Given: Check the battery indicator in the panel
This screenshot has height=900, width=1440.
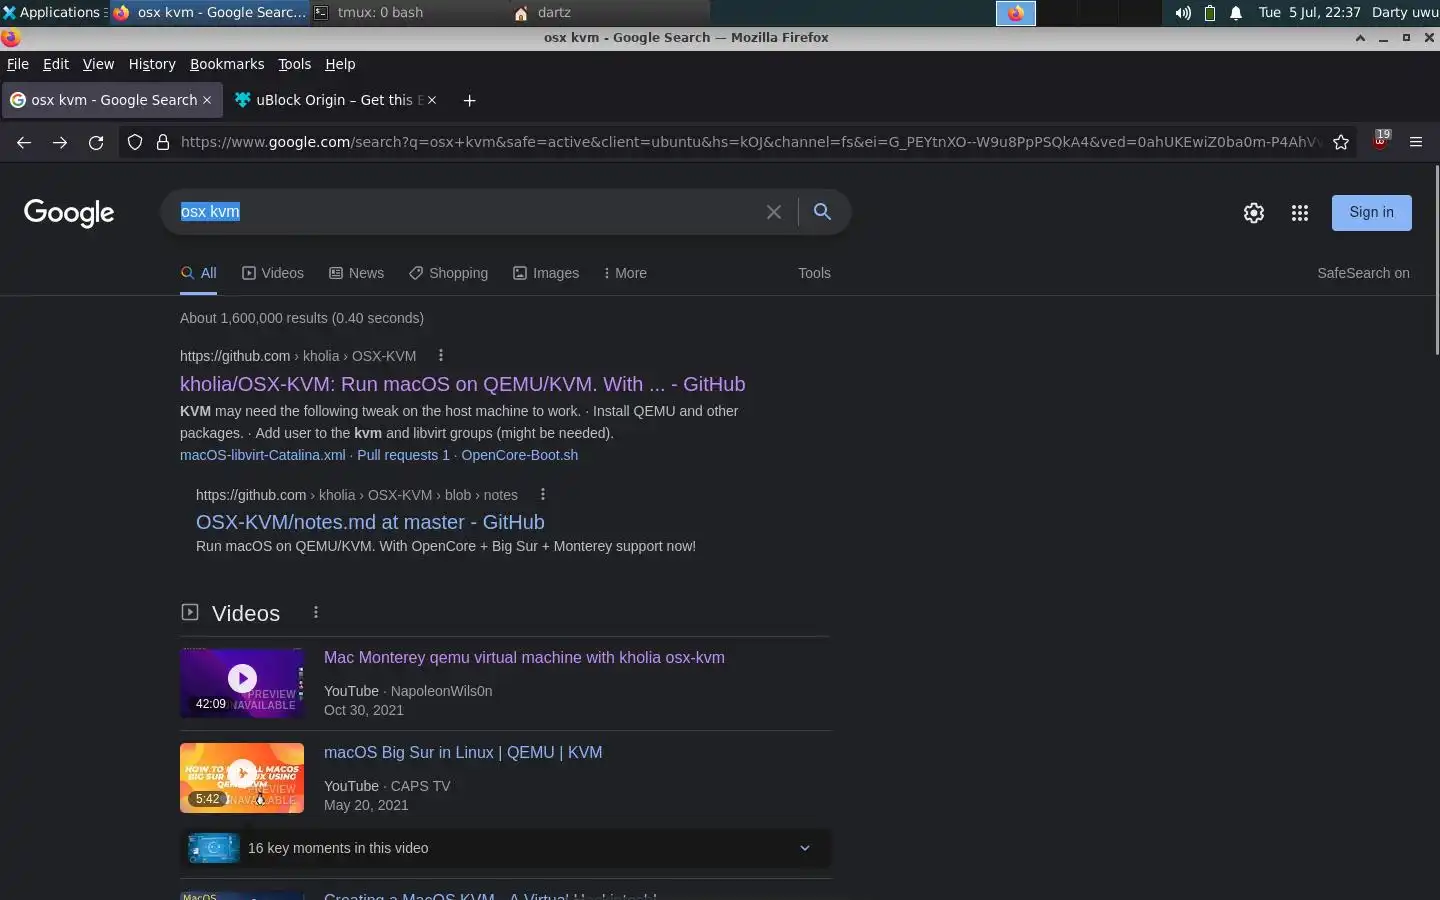Looking at the screenshot, I should point(1210,13).
